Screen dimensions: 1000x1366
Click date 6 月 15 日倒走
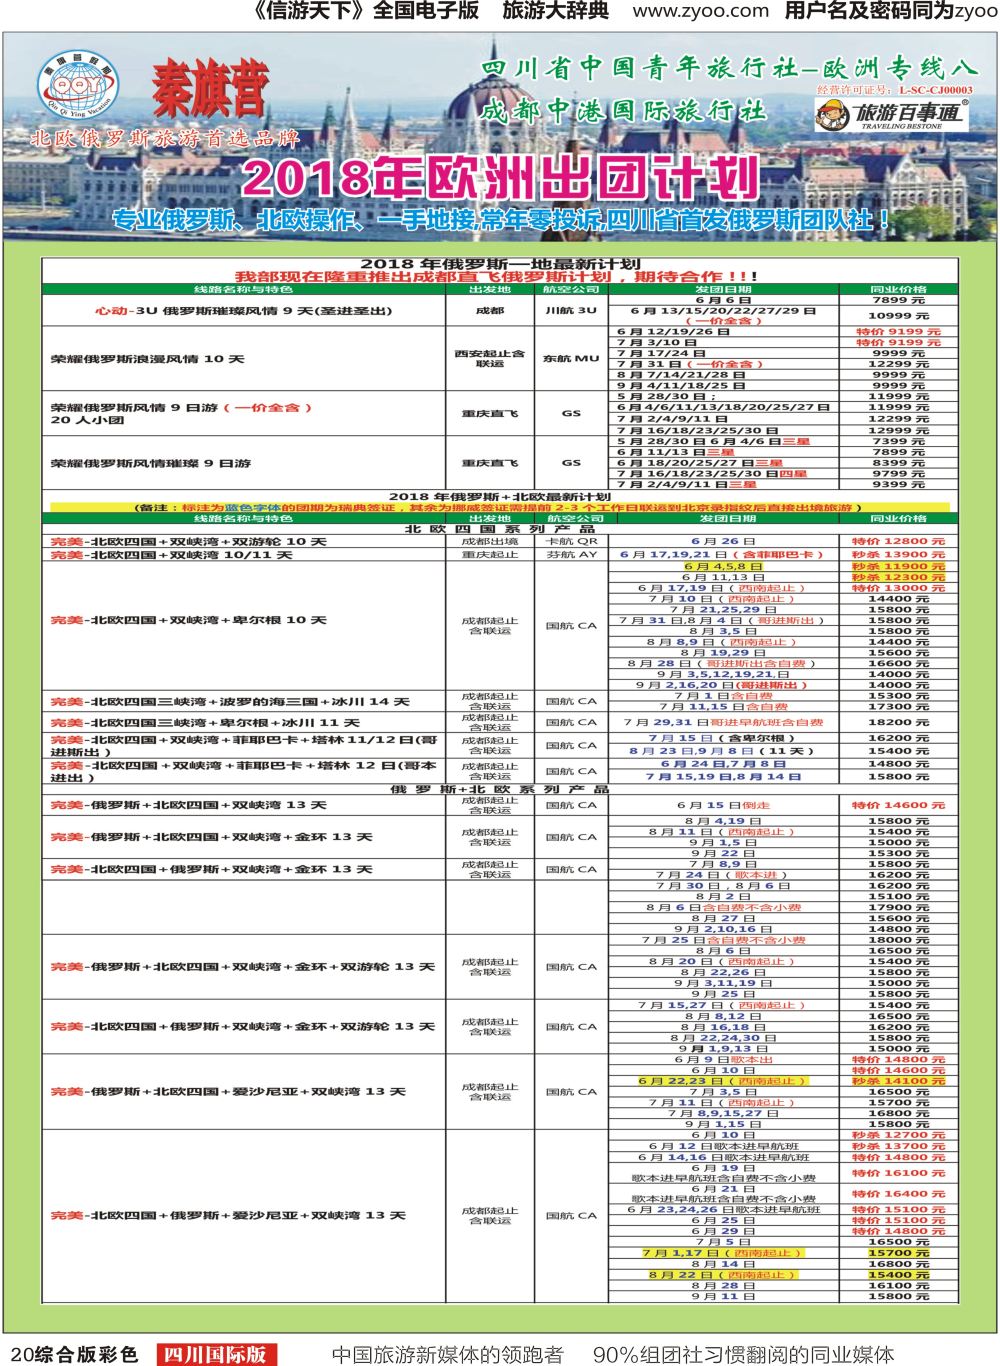pos(724,805)
